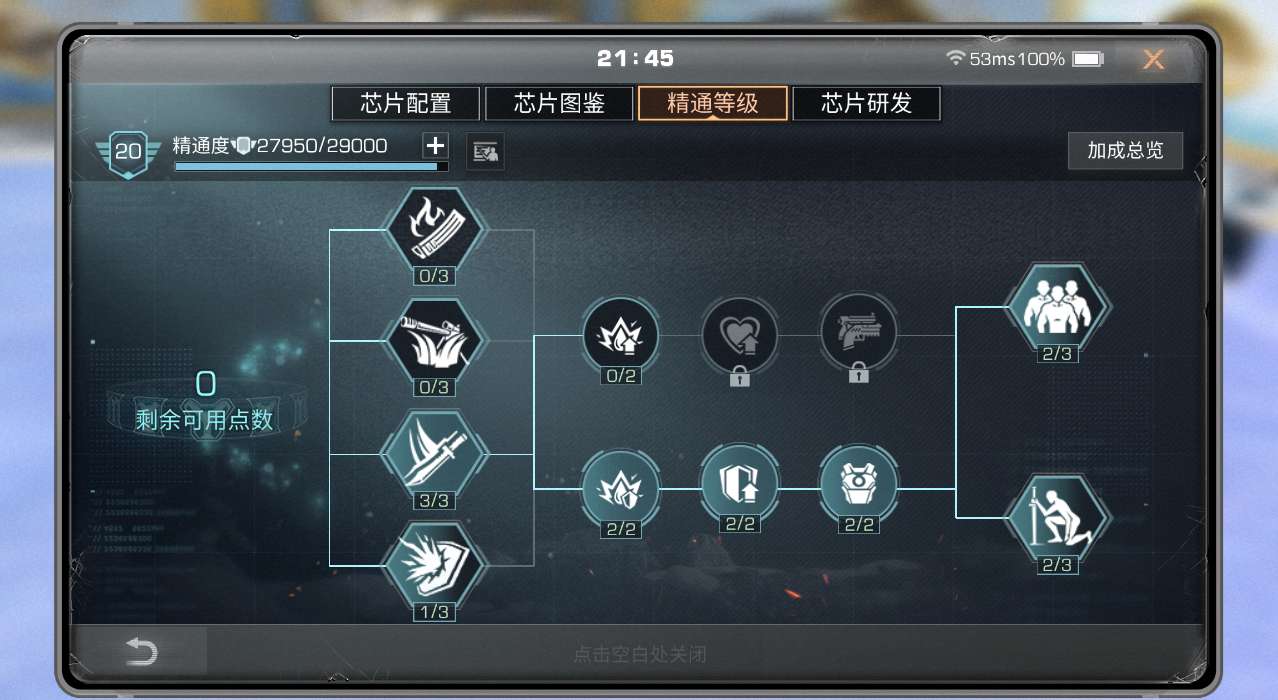
Task: Switch to the 芯片配置 tab
Action: click(406, 103)
